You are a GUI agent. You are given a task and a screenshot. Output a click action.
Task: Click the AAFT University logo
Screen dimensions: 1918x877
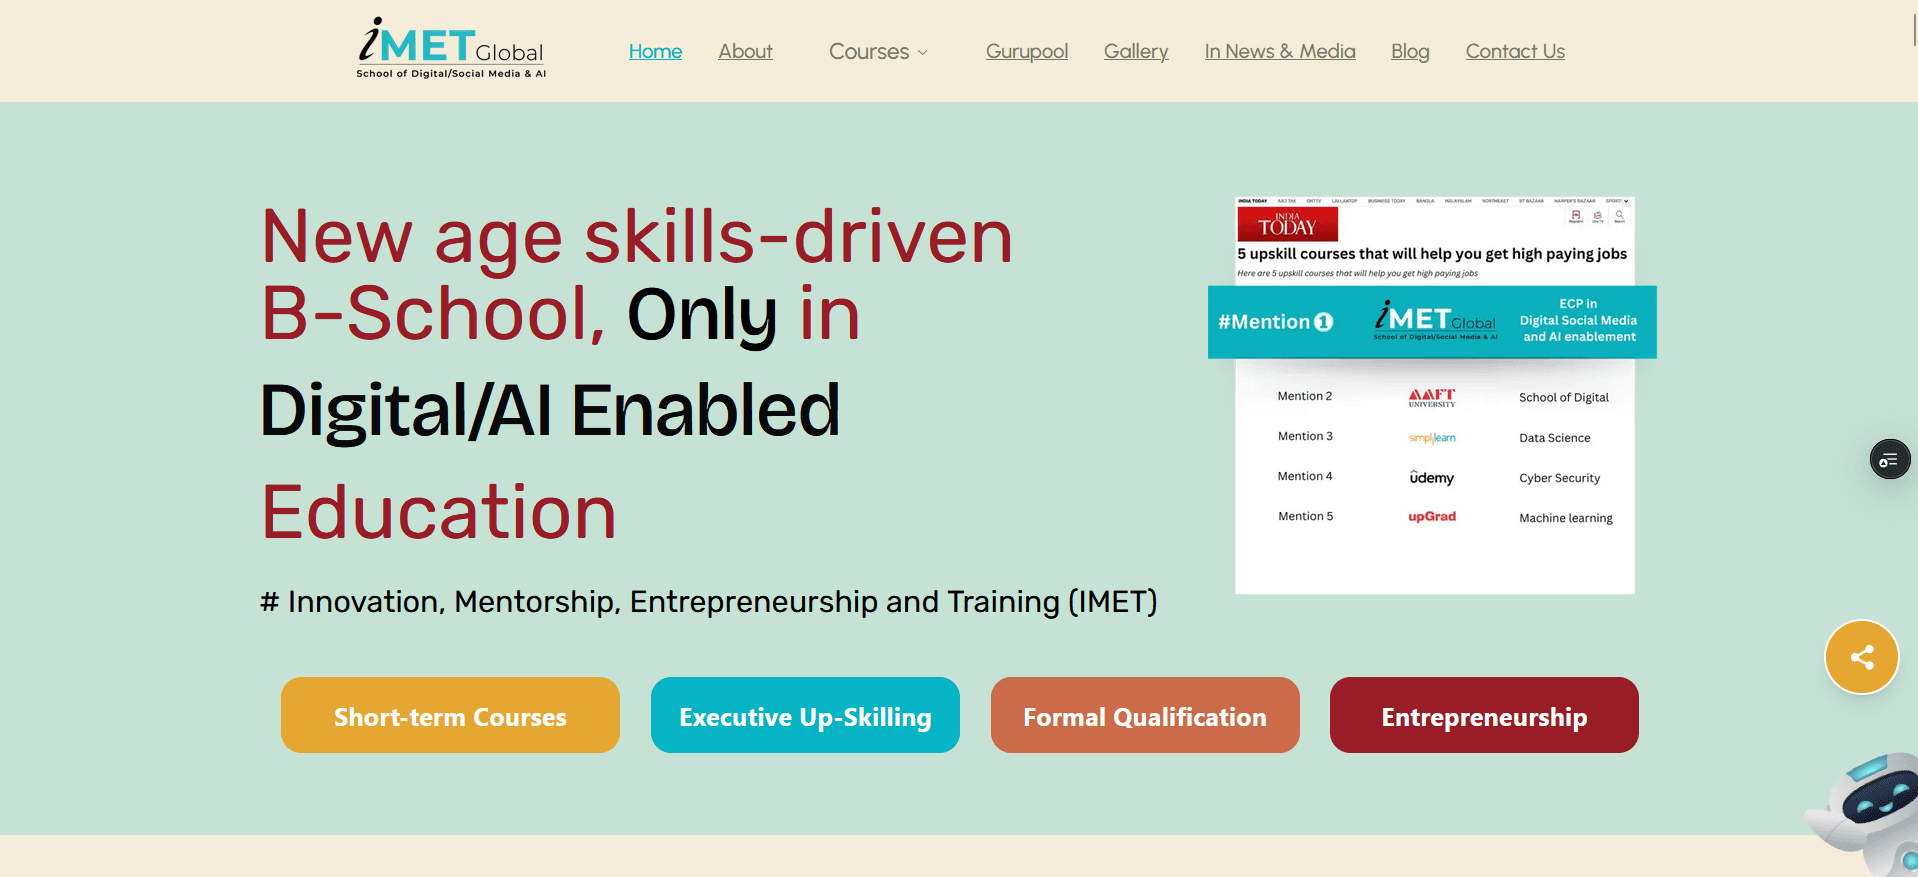coord(1431,398)
